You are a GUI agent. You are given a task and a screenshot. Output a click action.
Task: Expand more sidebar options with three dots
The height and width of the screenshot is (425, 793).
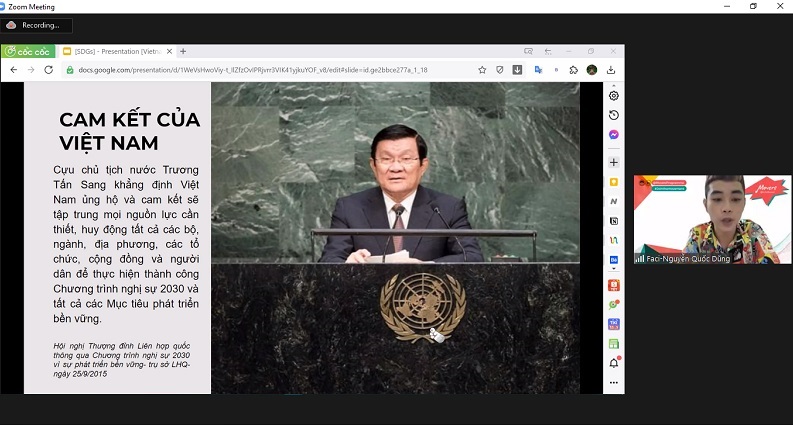coord(614,382)
